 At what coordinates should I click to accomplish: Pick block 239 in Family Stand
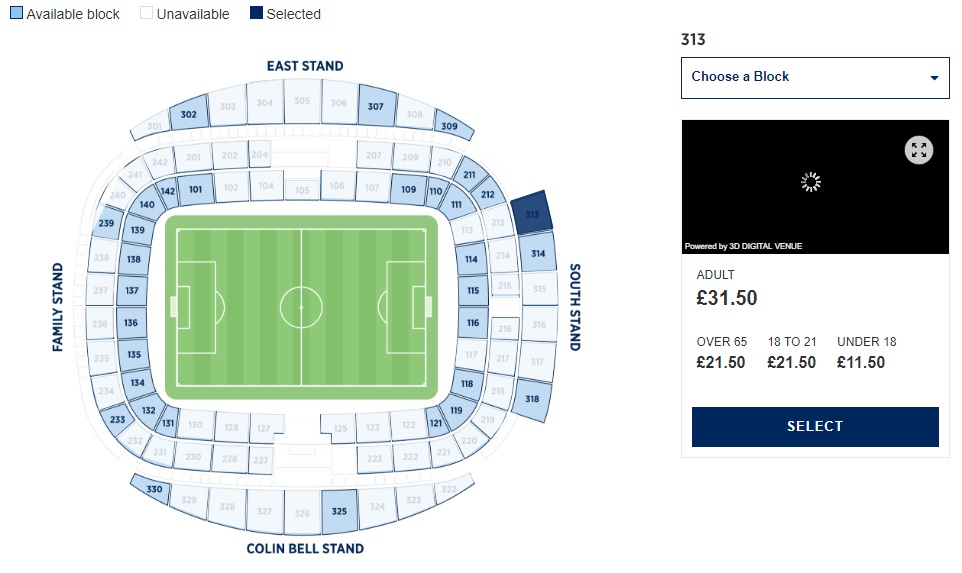pyautogui.click(x=106, y=222)
